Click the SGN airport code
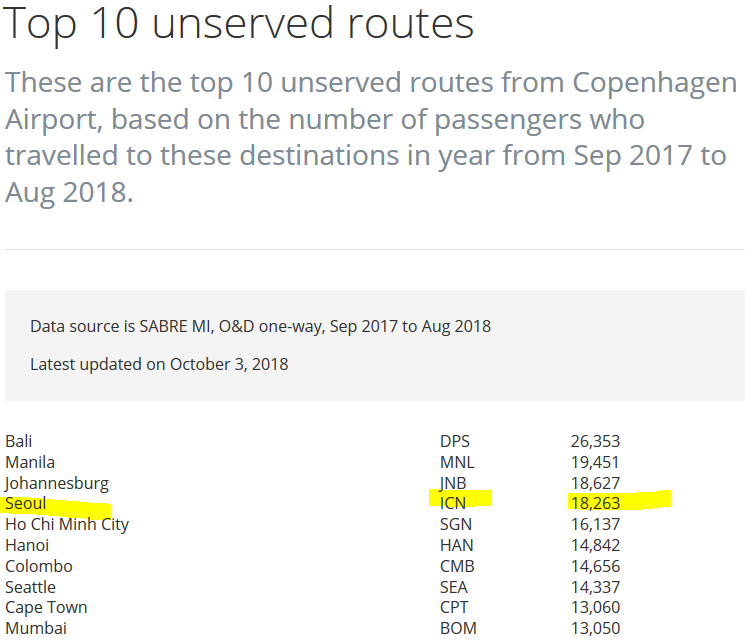The height and width of the screenshot is (644, 752). [456, 524]
